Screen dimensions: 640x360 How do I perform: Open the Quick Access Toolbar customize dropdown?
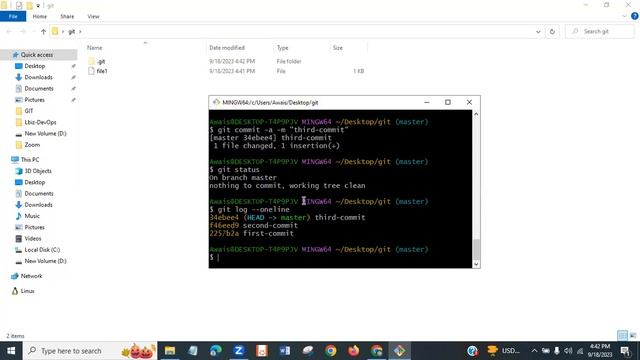click(x=38, y=6)
